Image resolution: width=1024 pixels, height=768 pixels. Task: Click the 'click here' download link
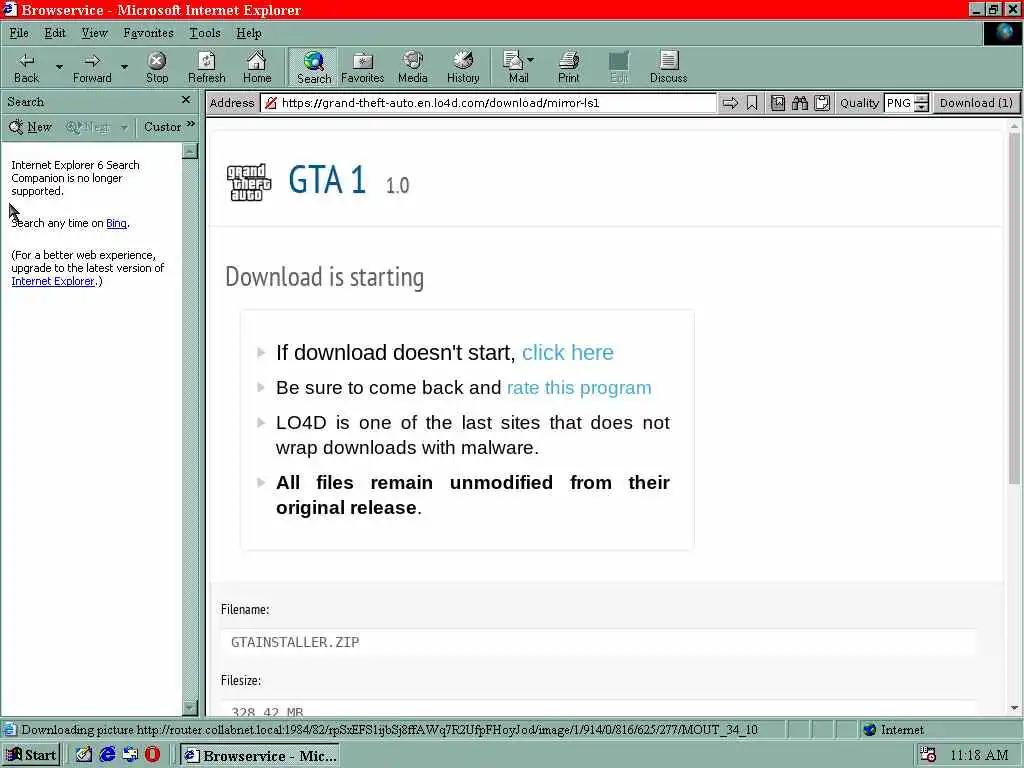pos(568,353)
